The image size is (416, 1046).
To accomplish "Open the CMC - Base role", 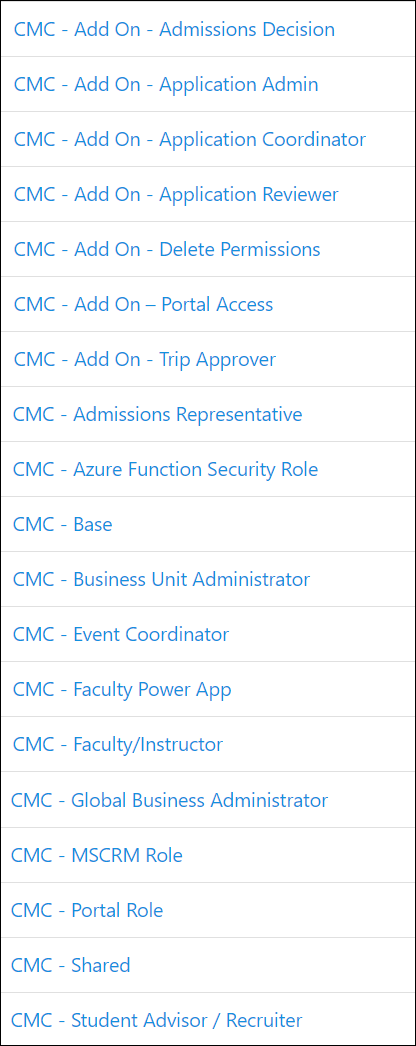I will [x=63, y=524].
